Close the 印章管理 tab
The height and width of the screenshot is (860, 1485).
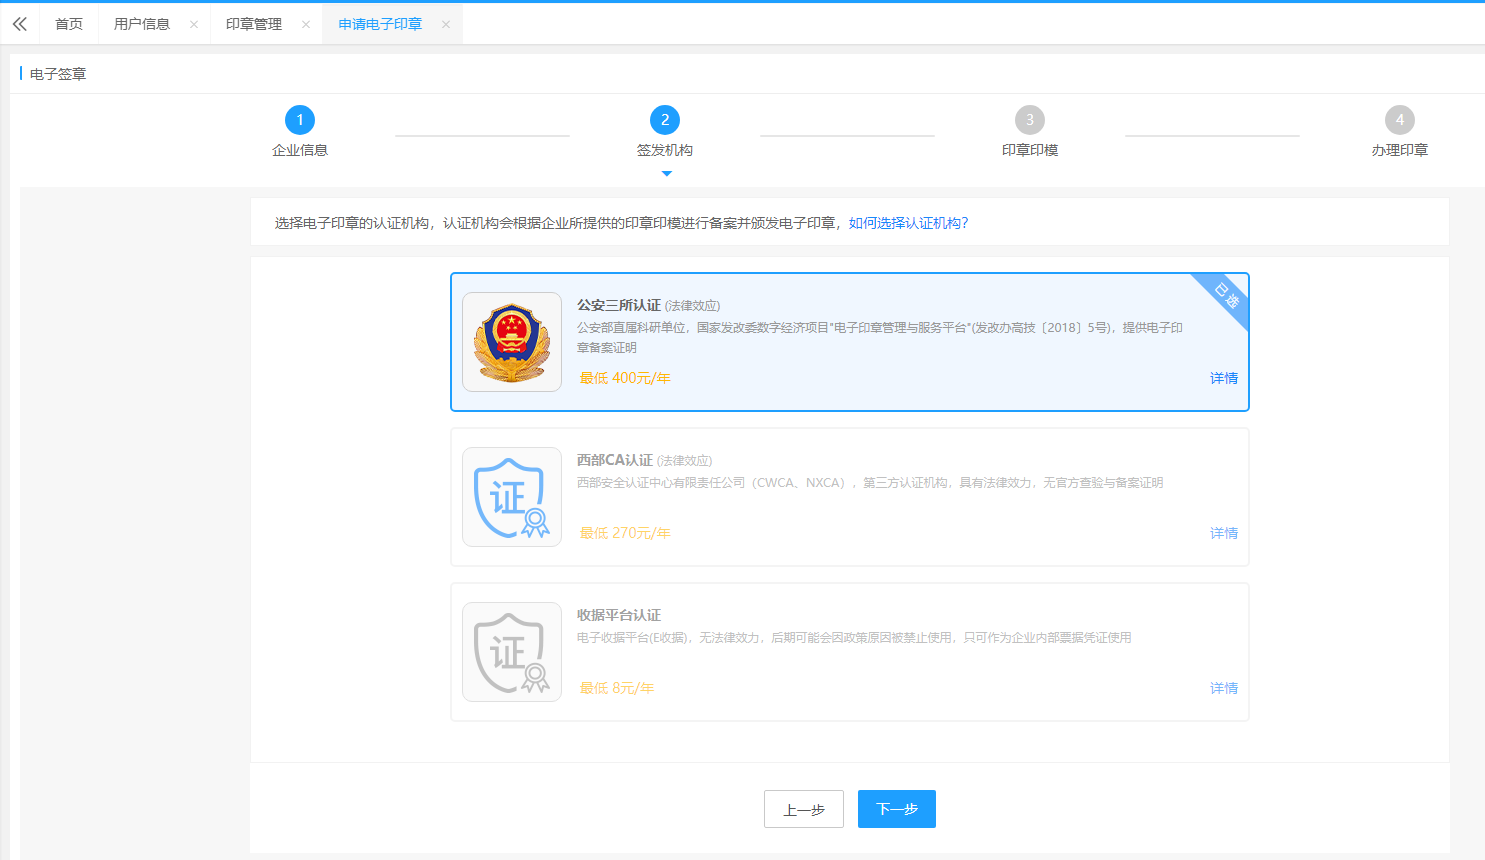coord(306,24)
